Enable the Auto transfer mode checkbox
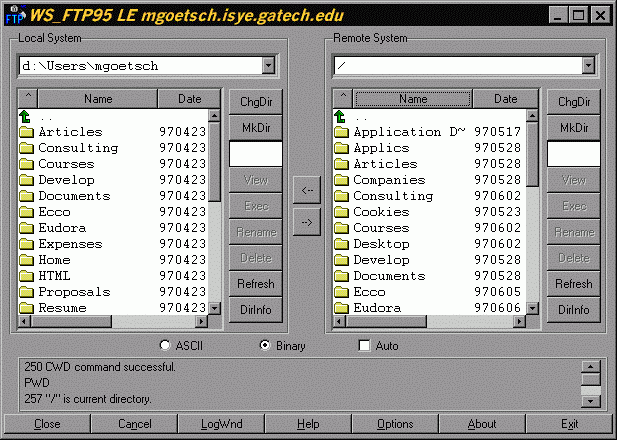Image resolution: width=617 pixels, height=440 pixels. tap(365, 346)
